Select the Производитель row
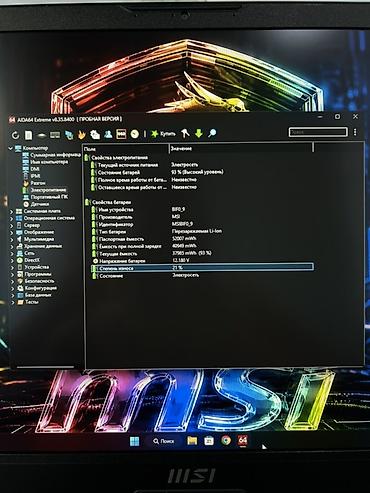Screen dimensions: 370x493 coord(201,217)
